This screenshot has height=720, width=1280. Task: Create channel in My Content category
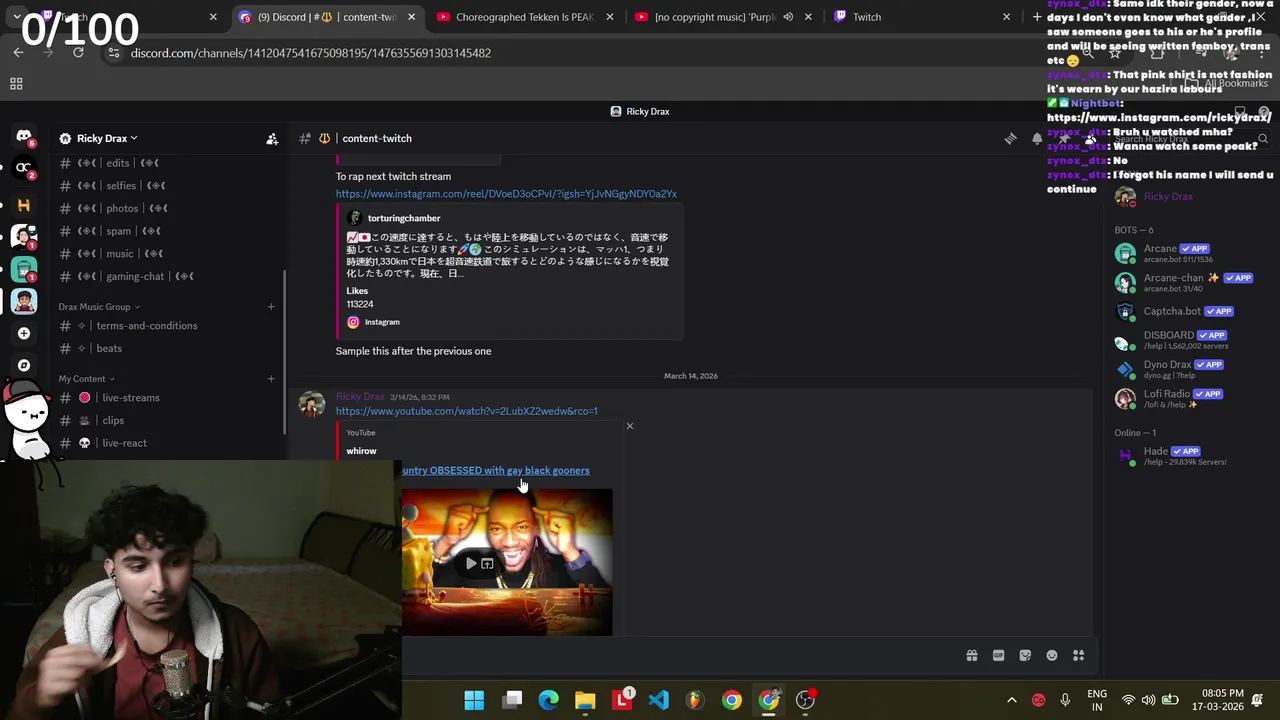pos(271,379)
